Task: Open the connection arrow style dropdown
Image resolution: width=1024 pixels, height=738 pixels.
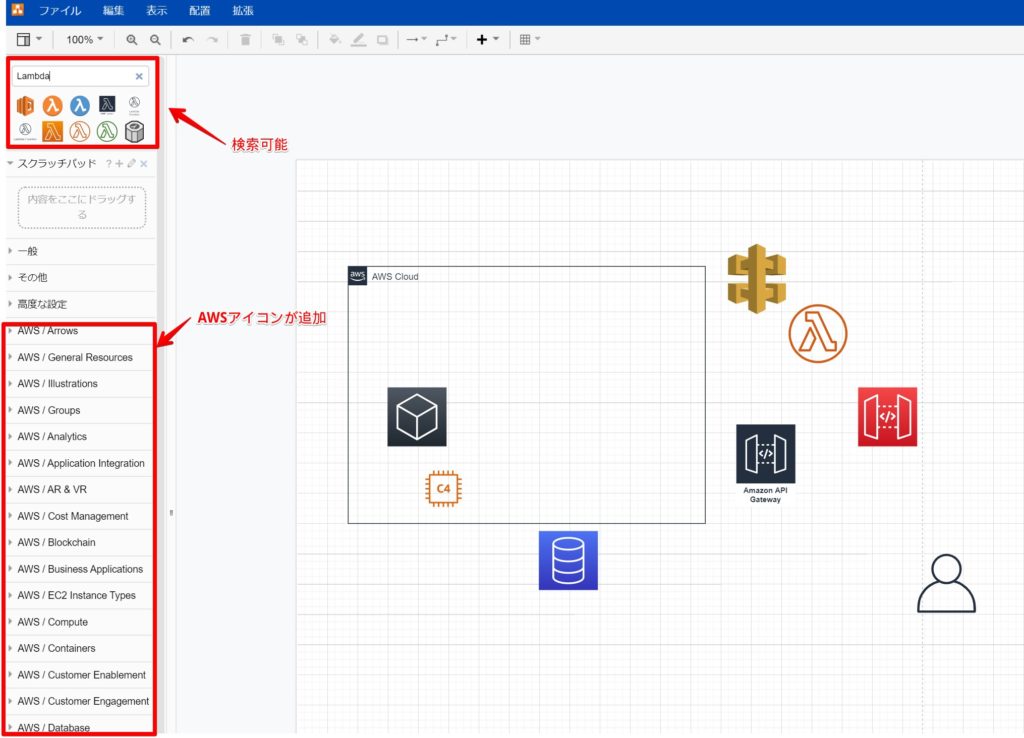Action: [x=416, y=39]
